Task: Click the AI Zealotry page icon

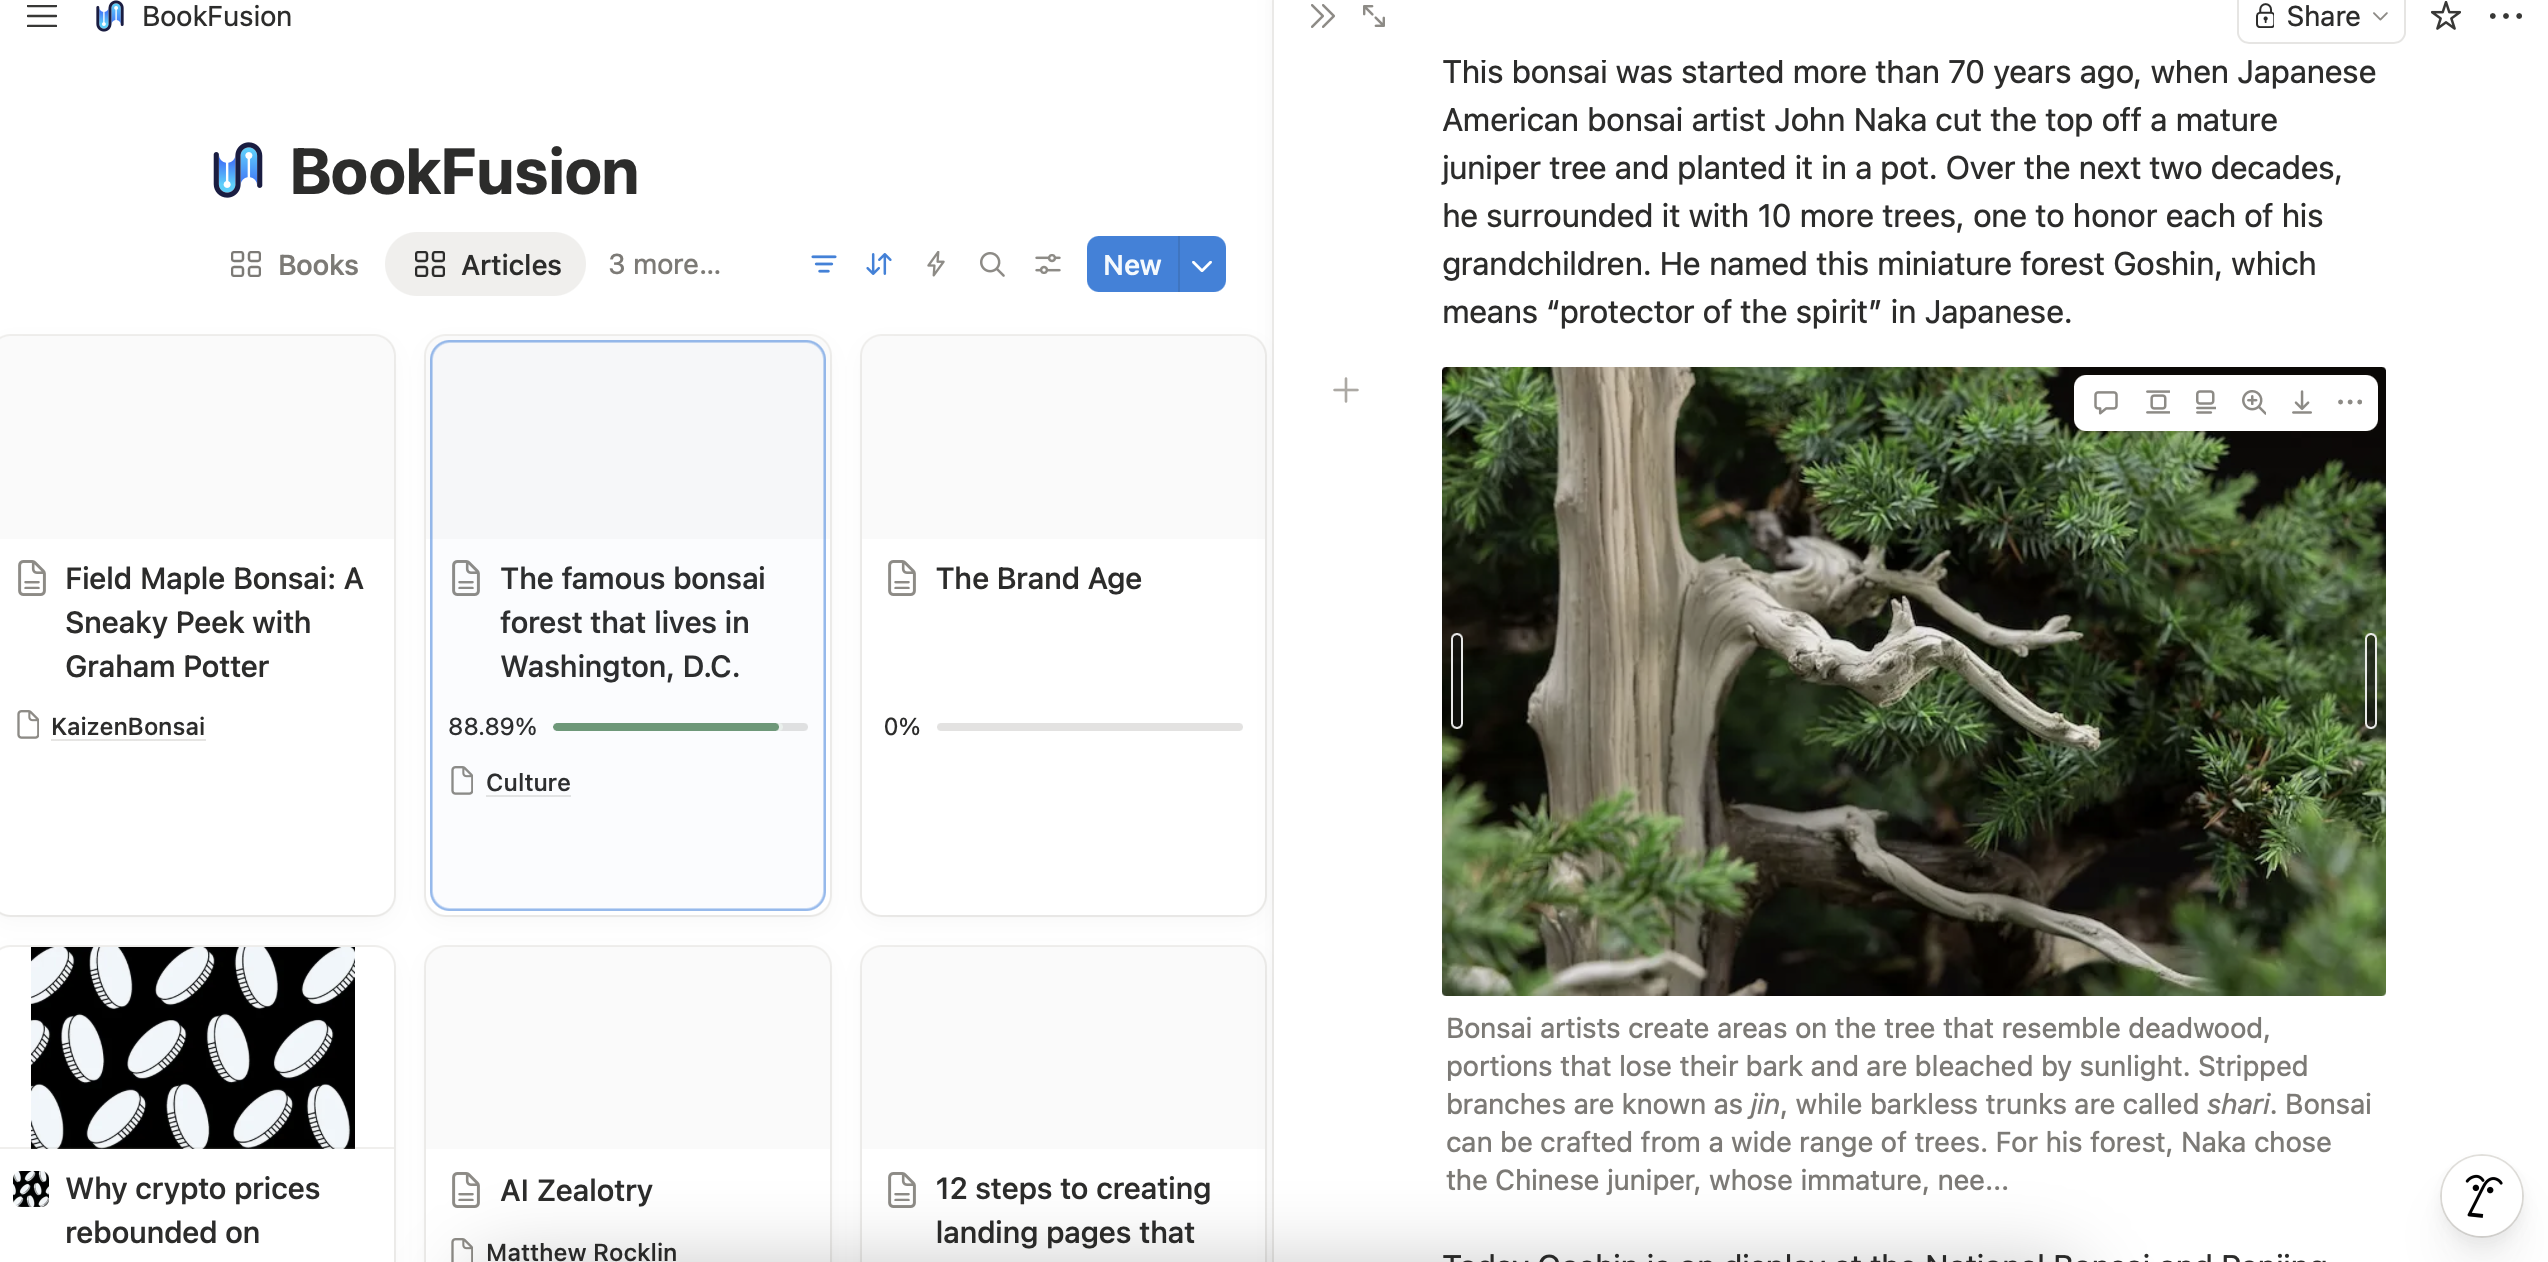Action: click(x=466, y=1190)
